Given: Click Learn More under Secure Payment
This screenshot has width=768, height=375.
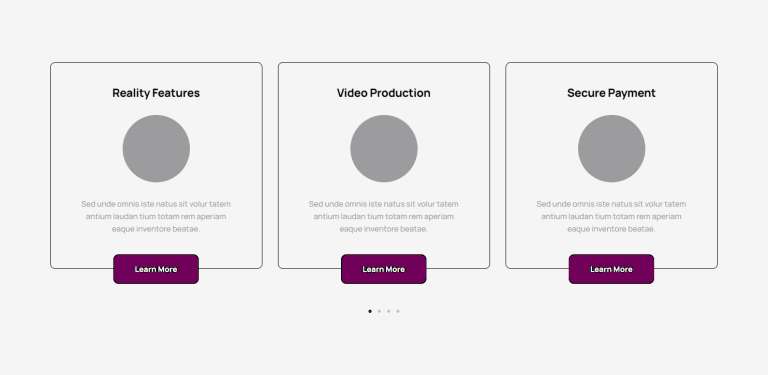Looking at the screenshot, I should [611, 269].
